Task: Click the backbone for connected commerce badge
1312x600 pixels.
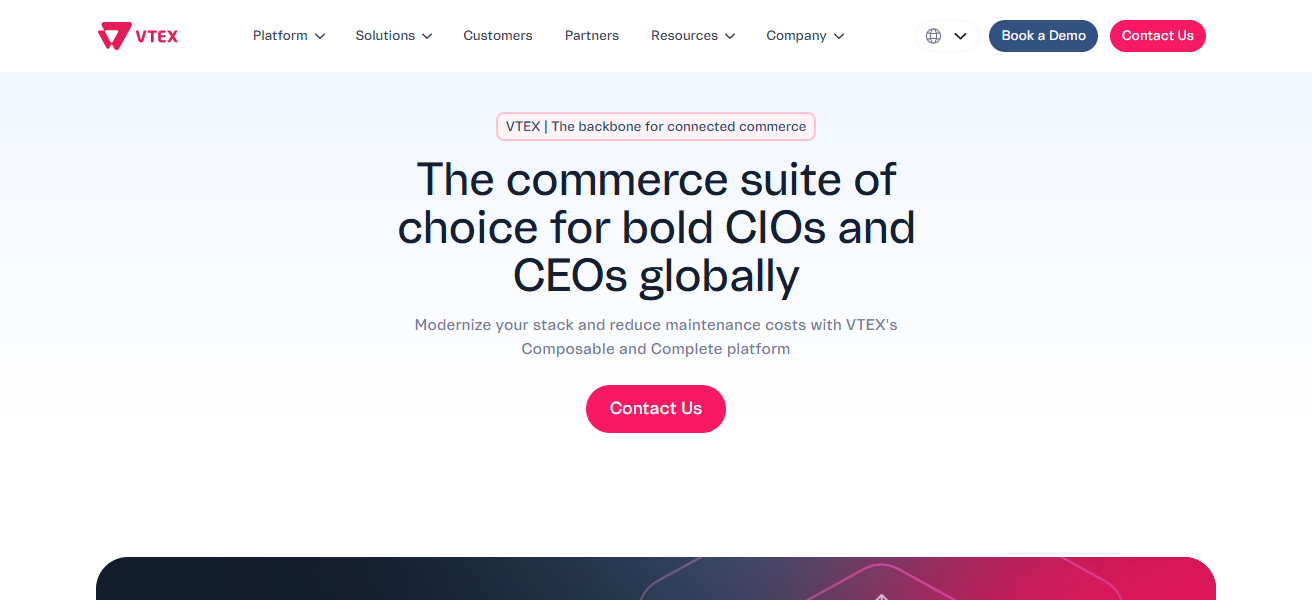Action: click(x=656, y=127)
